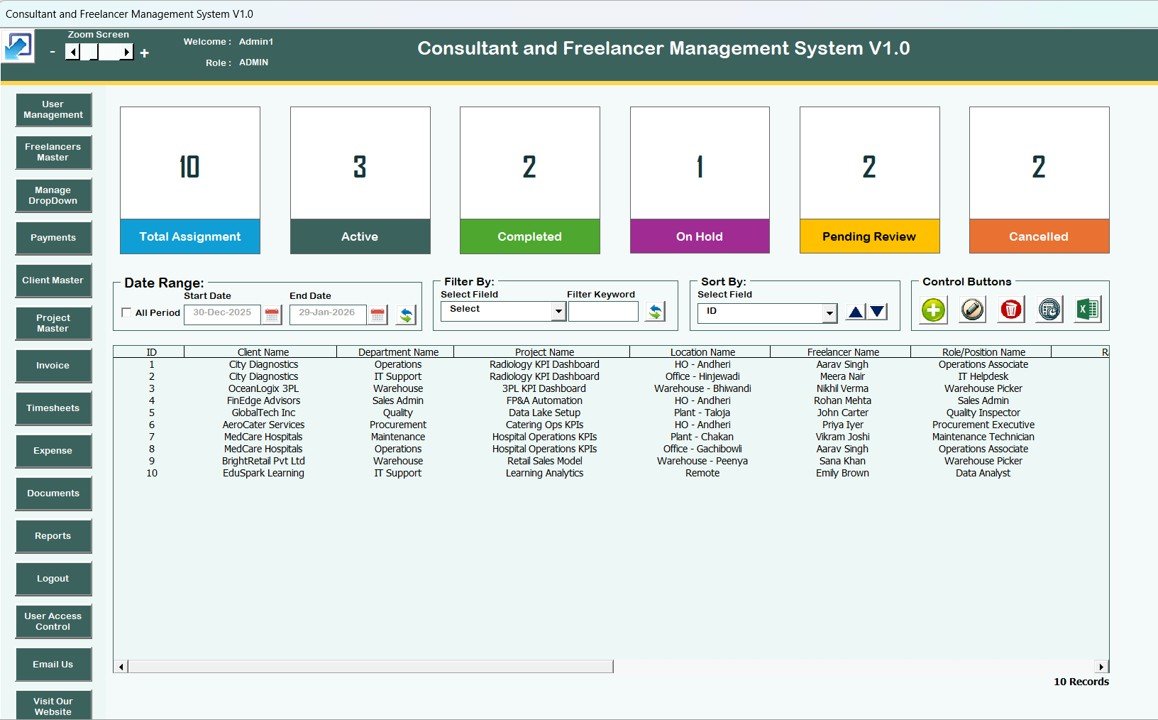Screen dimensions: 1158x720
Task: Sort descending with the down arrow
Action: point(877,312)
